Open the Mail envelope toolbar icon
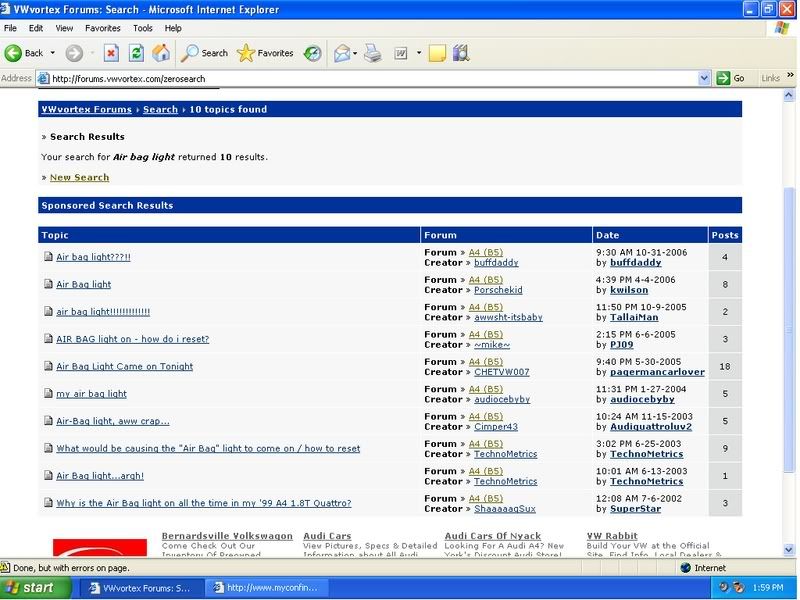The width and height of the screenshot is (800, 600). click(x=342, y=53)
